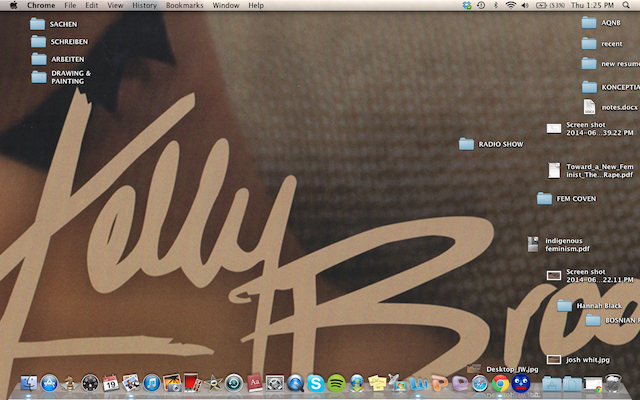This screenshot has width=640, height=400.
Task: Open Finder from the dock
Action: pyautogui.click(x=28, y=382)
